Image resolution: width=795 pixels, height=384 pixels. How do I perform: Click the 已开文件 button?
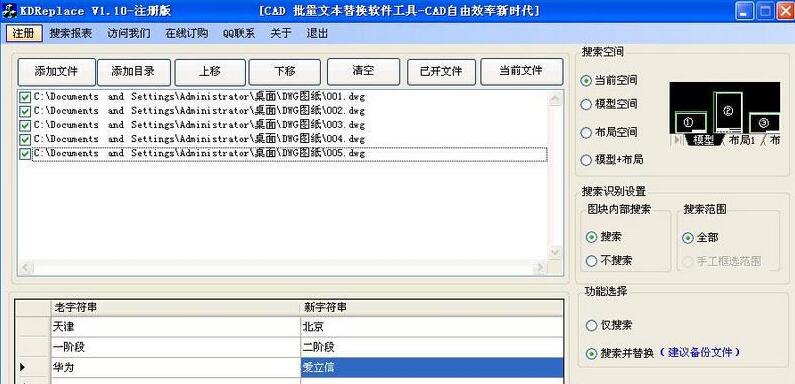(441, 72)
